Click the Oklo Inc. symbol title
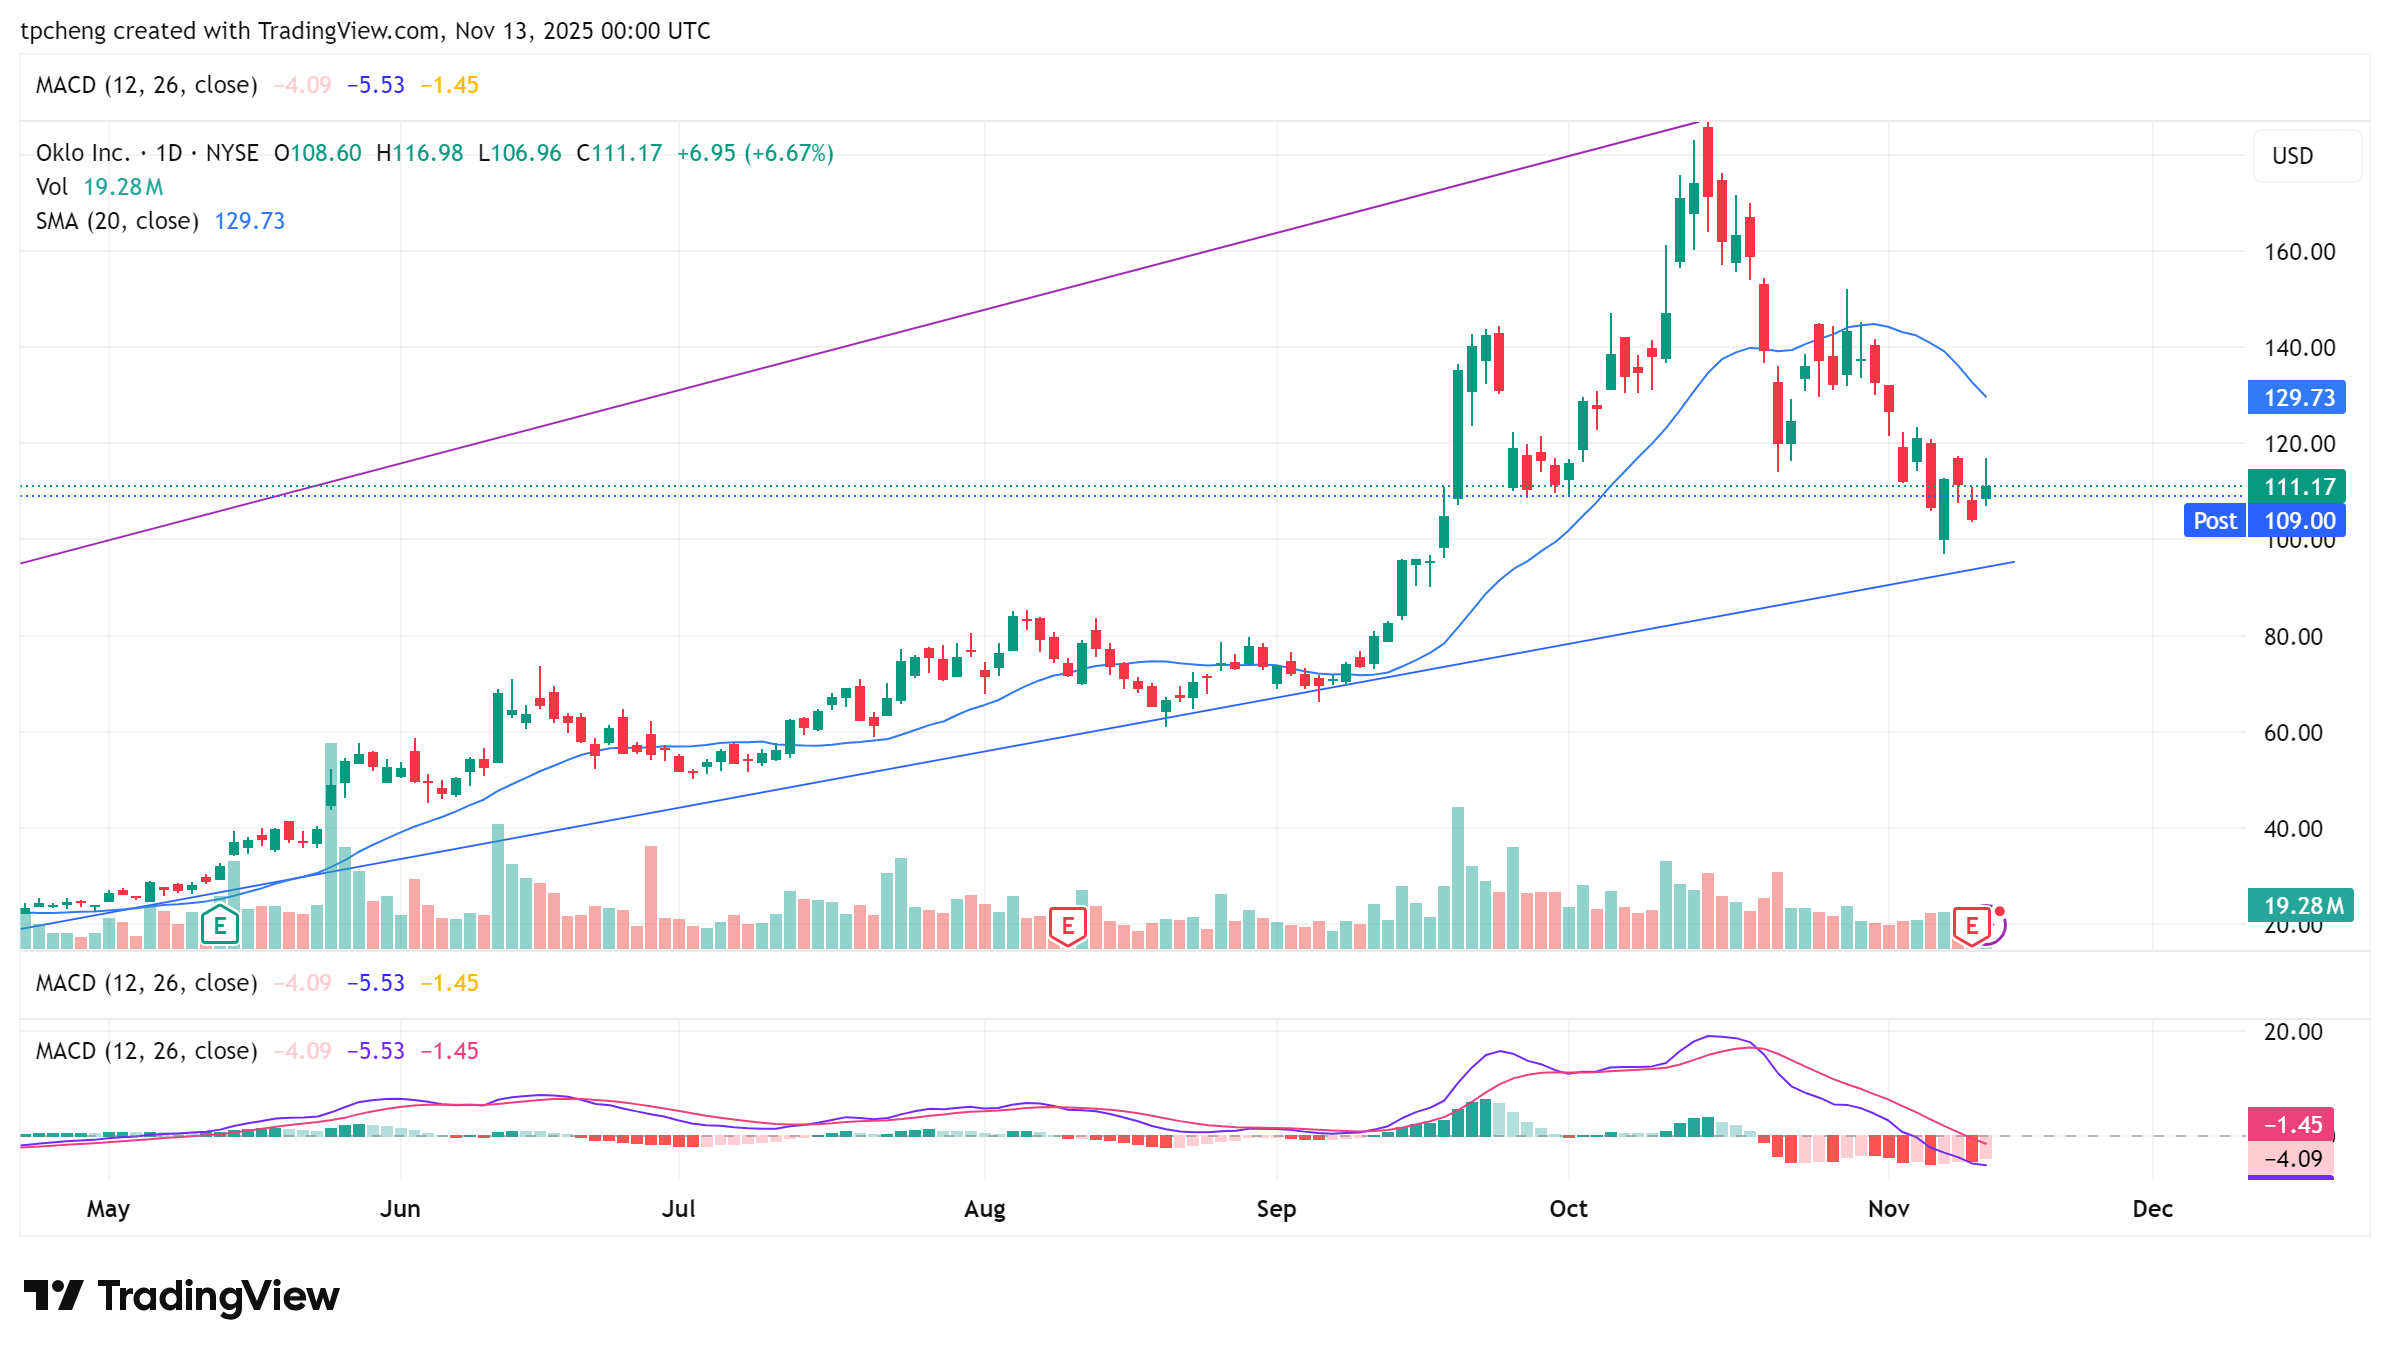 coord(83,153)
